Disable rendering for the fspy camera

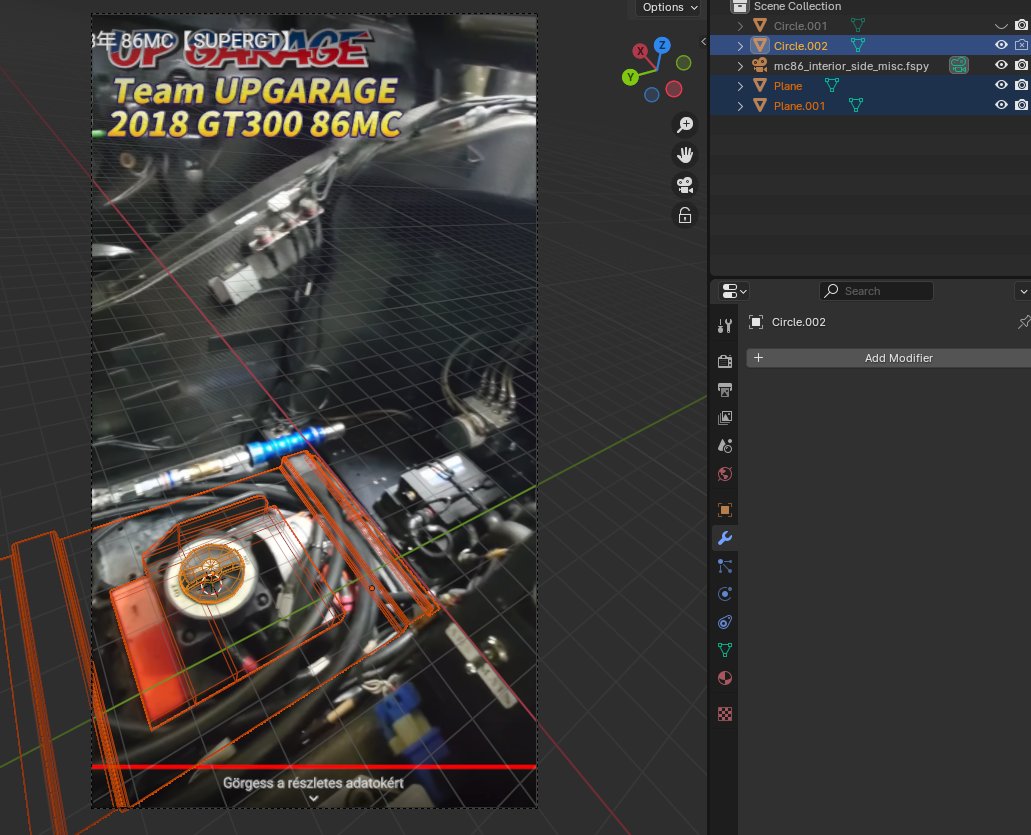point(1021,64)
